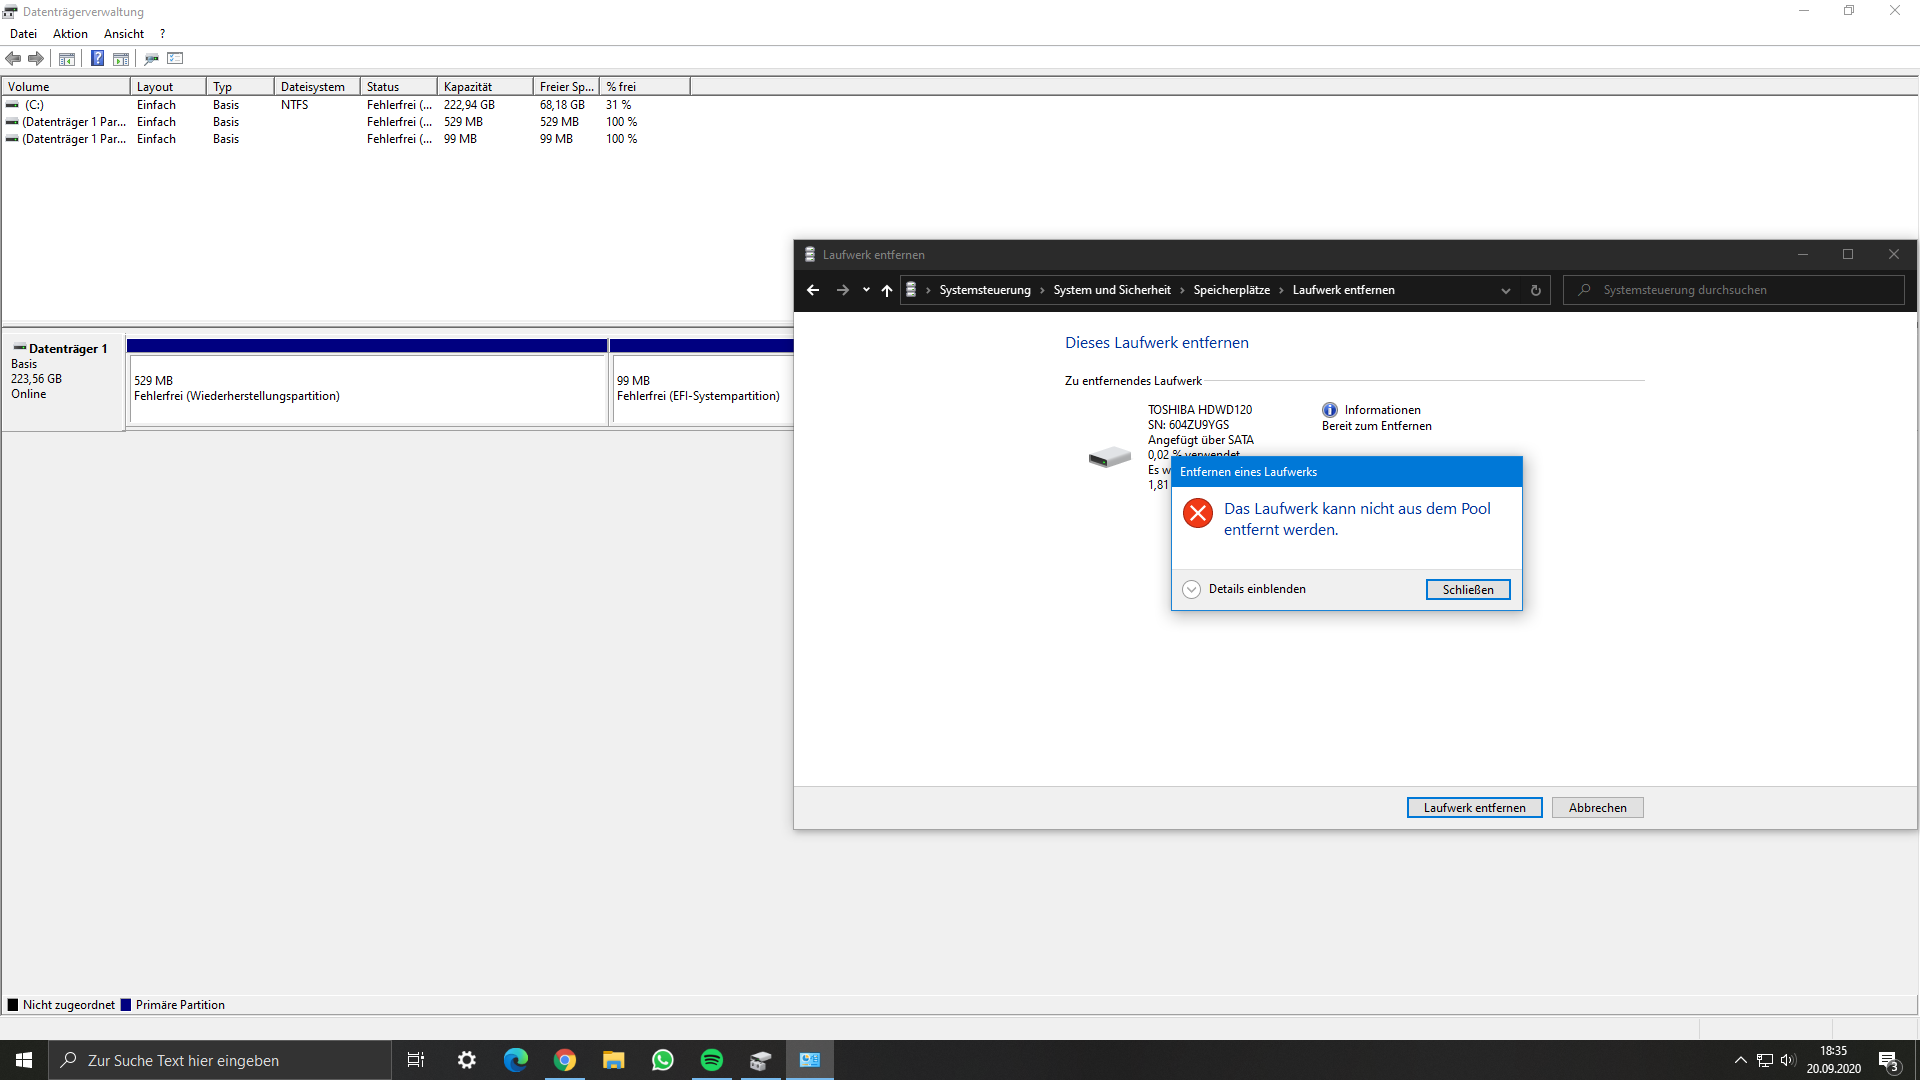This screenshot has height=1080, width=1920.
Task: Click the properties magnifier toolbar icon
Action: coord(151,58)
